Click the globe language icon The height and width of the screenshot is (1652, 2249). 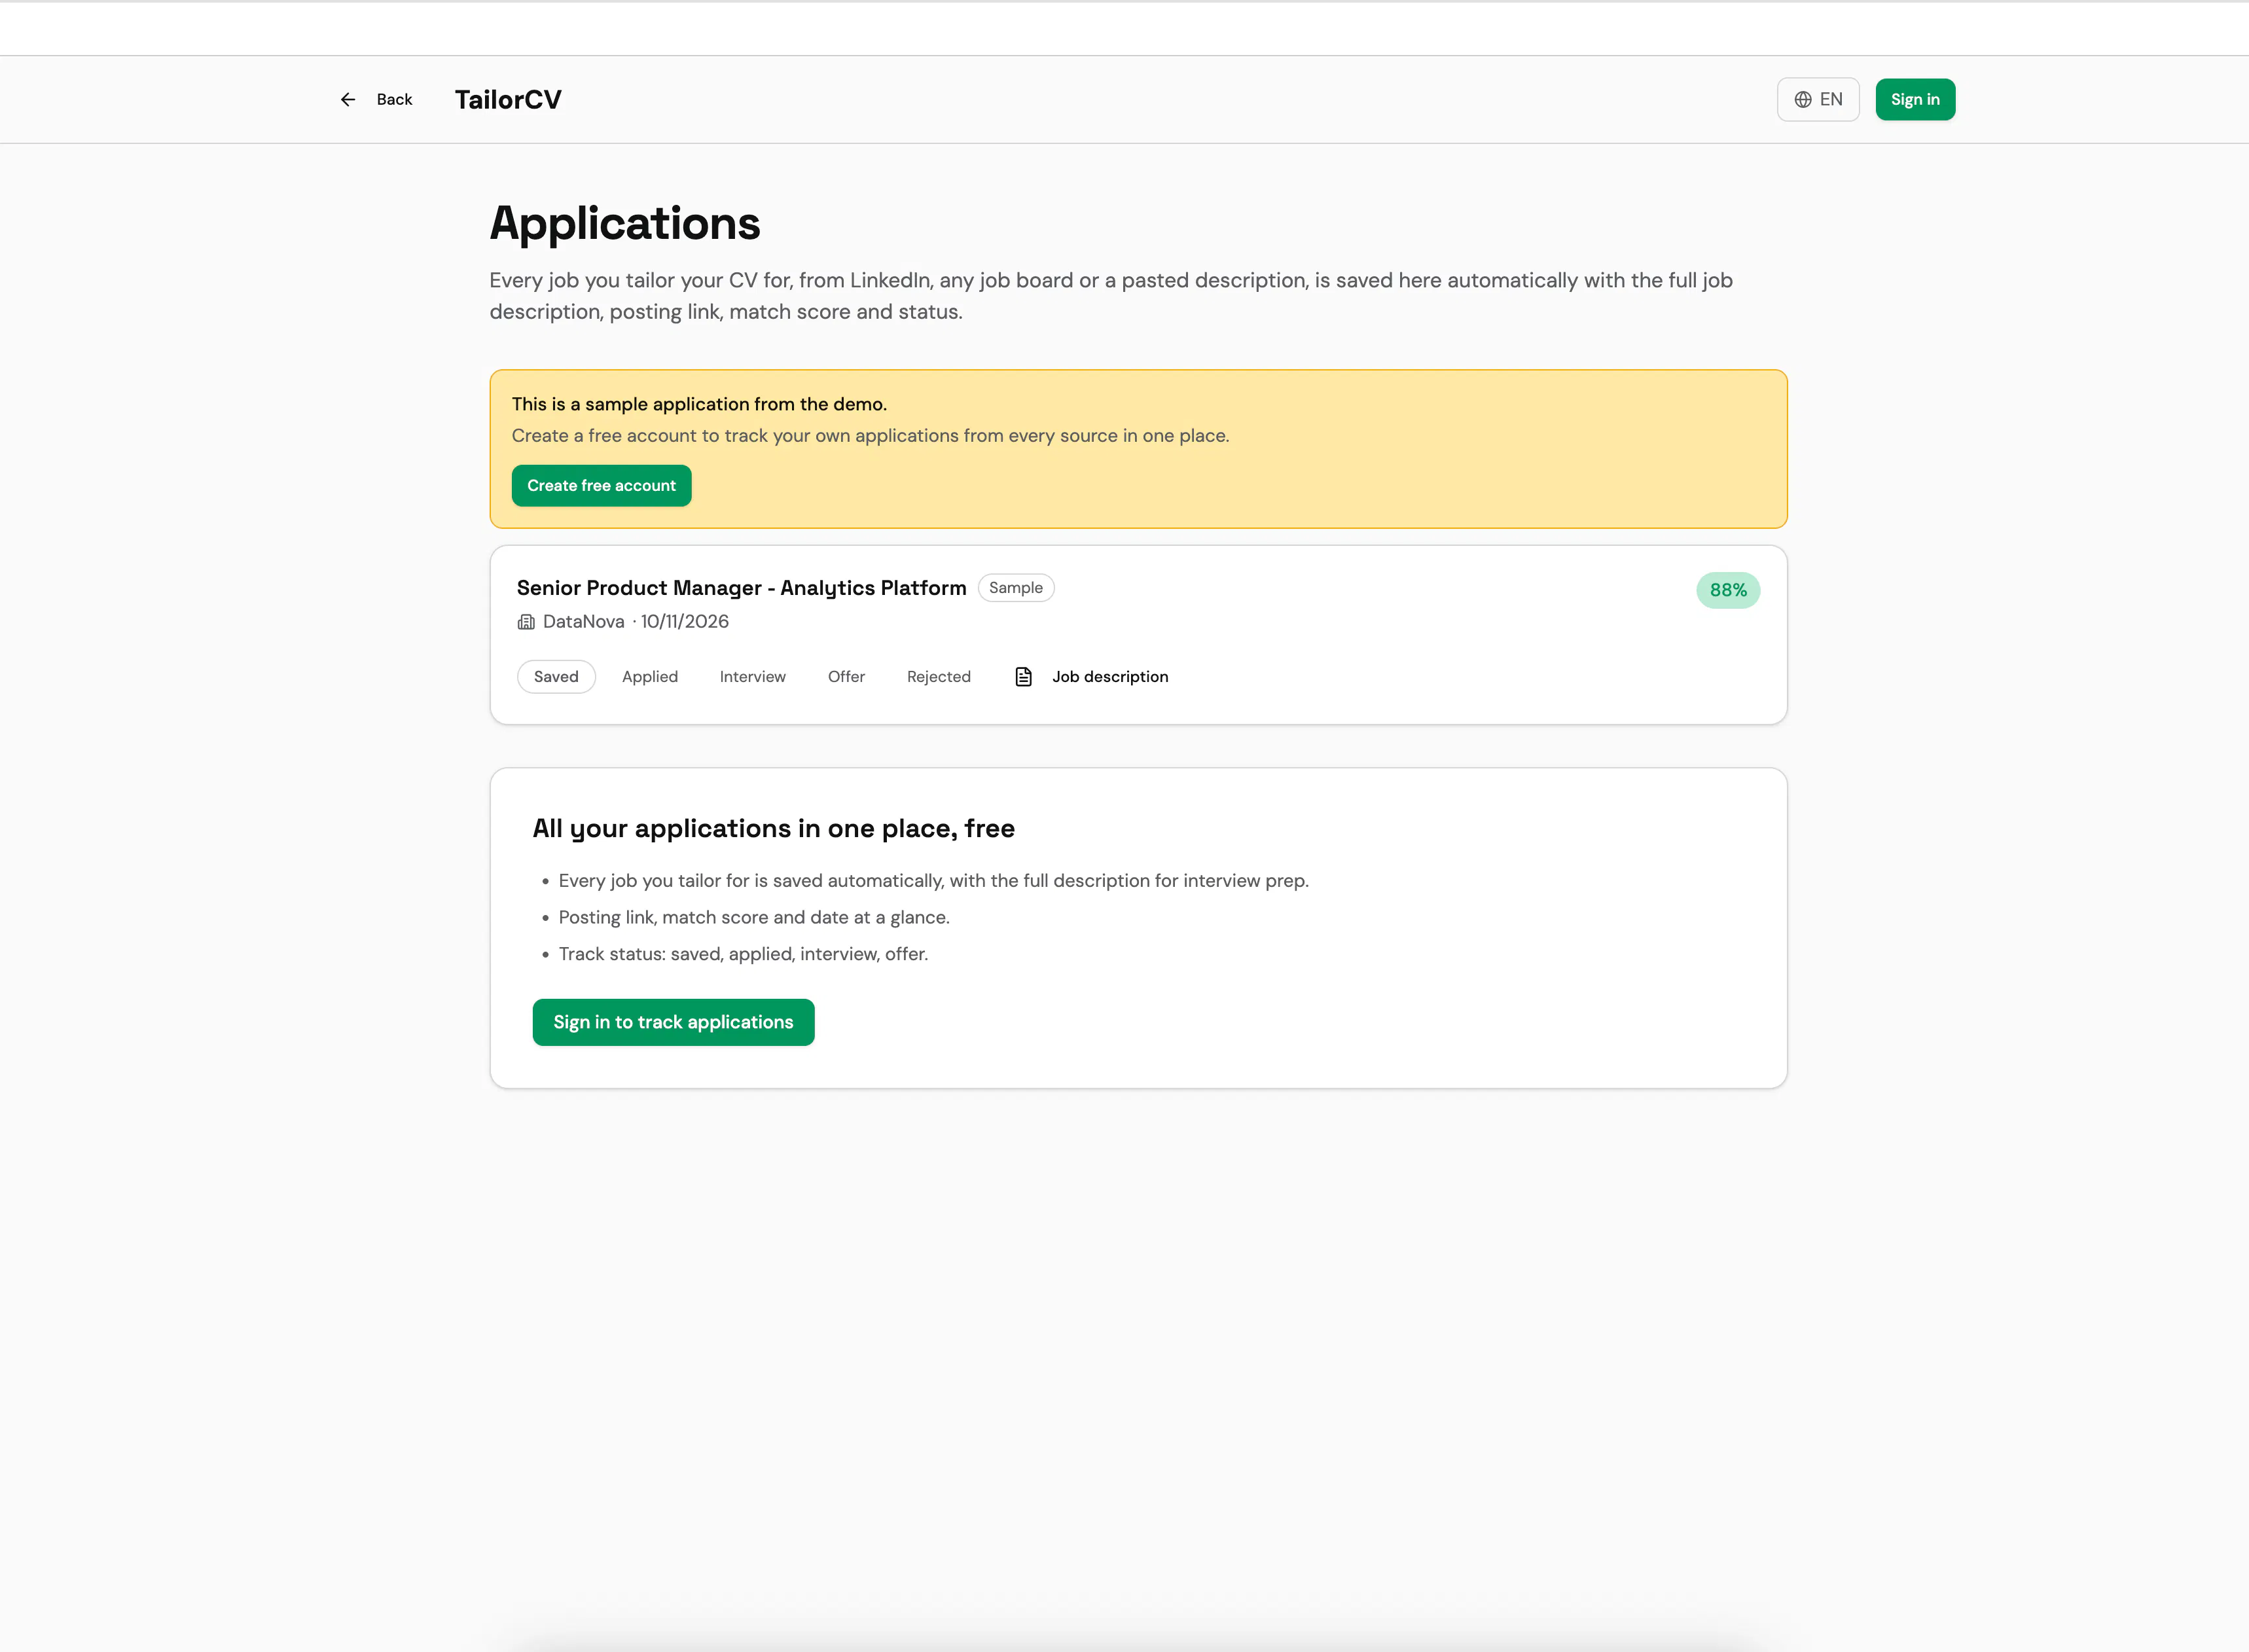[1803, 99]
